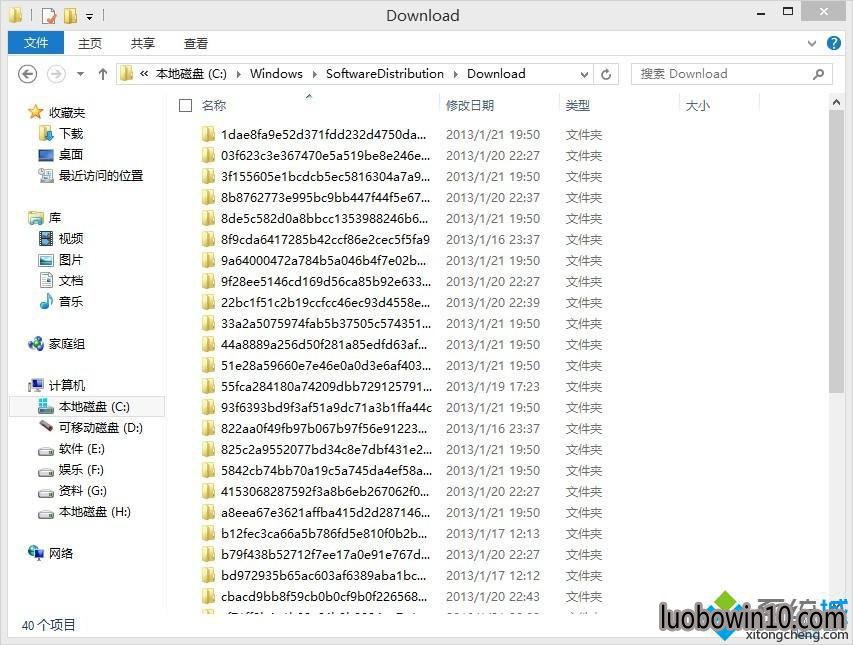Click folder icon of 22bc1f51c2b19ccfcc46ec93d4558e...

point(208,302)
